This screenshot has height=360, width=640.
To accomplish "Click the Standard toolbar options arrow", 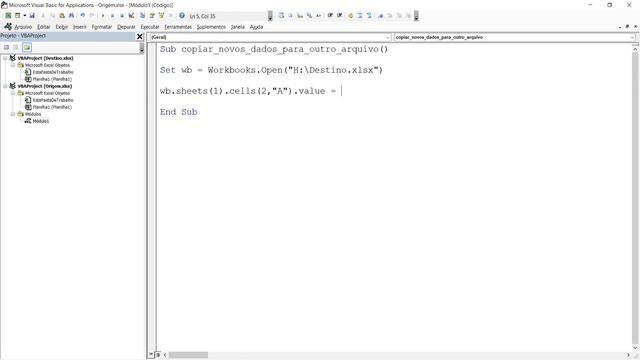I will tap(270, 16).
